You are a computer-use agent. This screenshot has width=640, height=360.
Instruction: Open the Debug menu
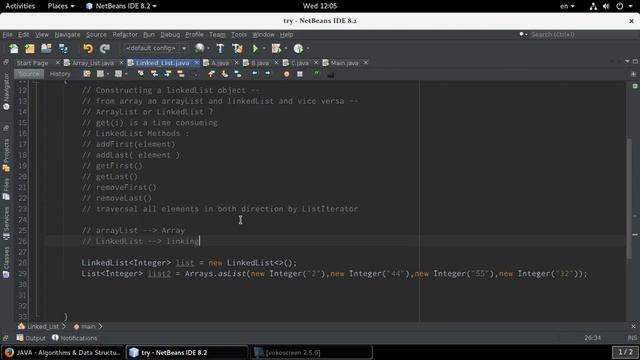click(170, 35)
